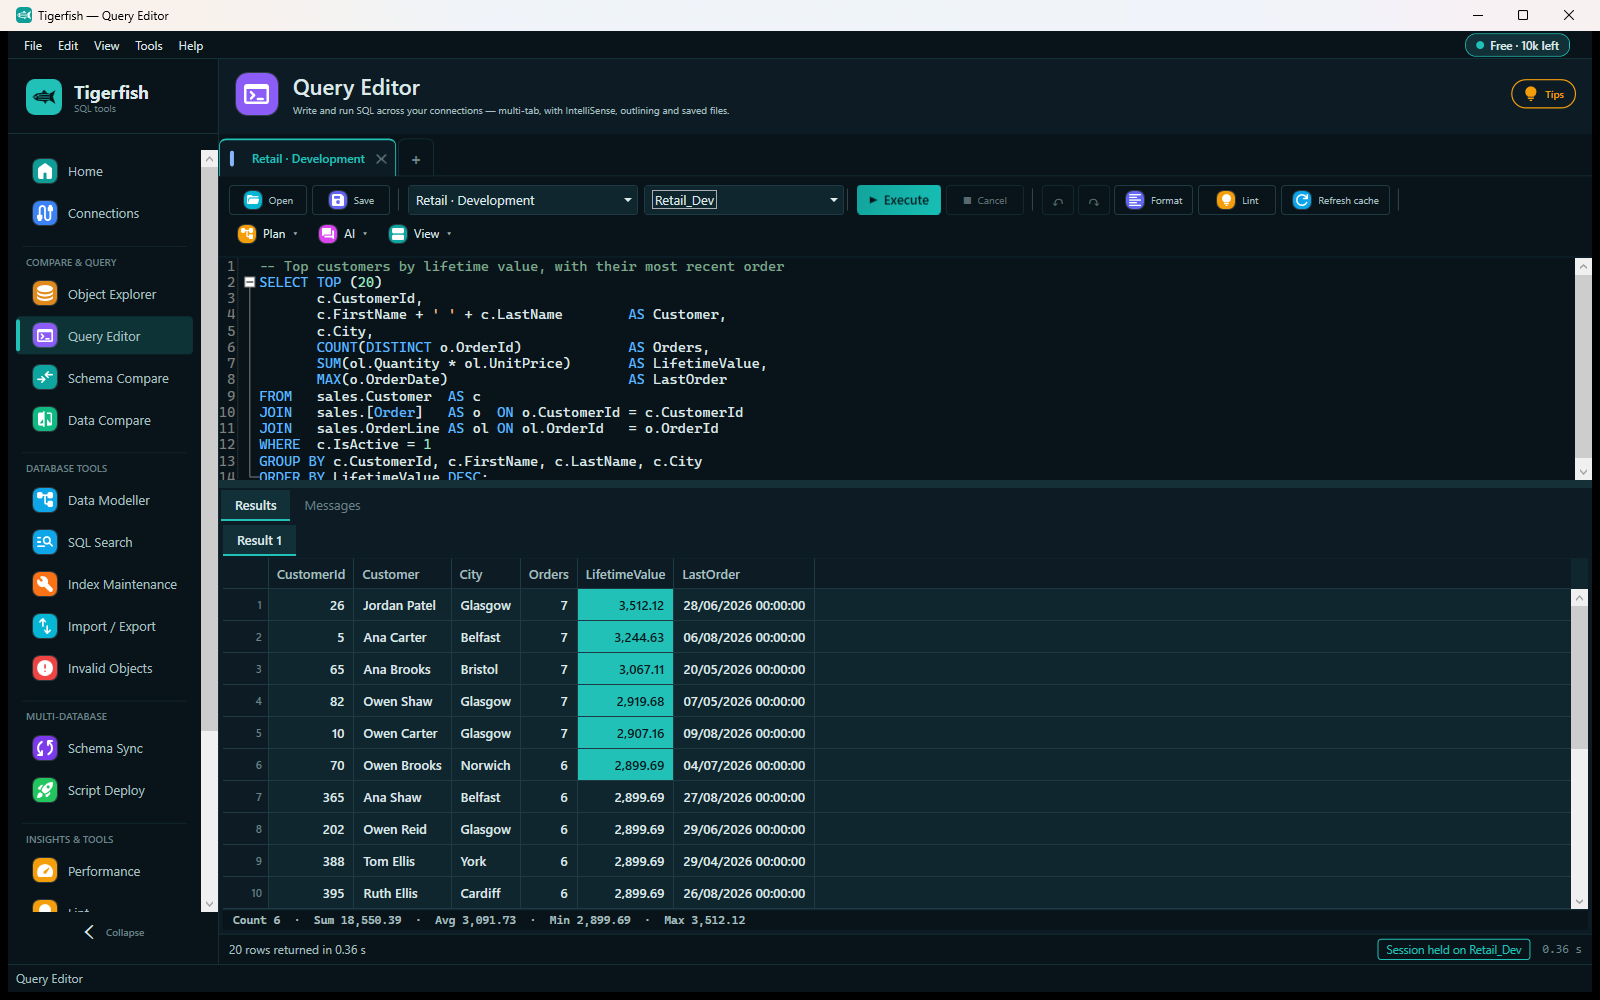The height and width of the screenshot is (1000, 1600).
Task: Open Object Explorer from the sidebar
Action: (104, 294)
